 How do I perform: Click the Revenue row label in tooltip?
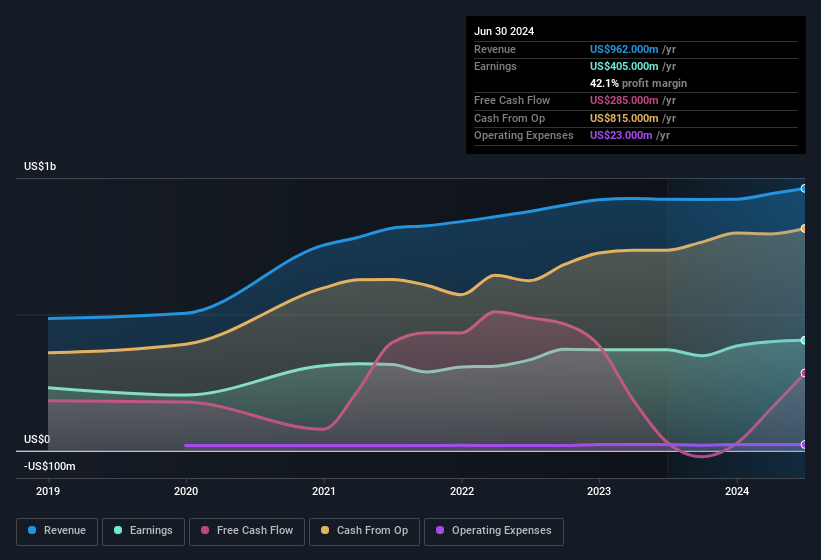[495, 49]
